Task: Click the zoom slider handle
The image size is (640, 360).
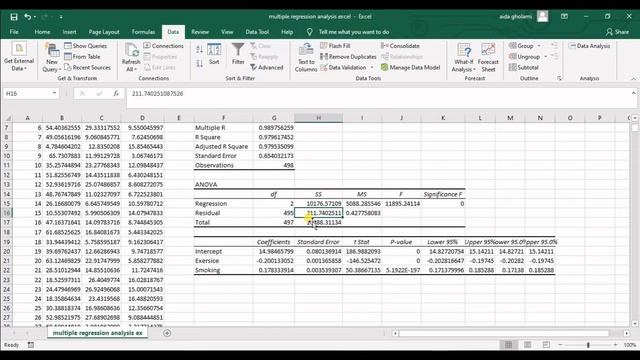Action: click(x=588, y=345)
